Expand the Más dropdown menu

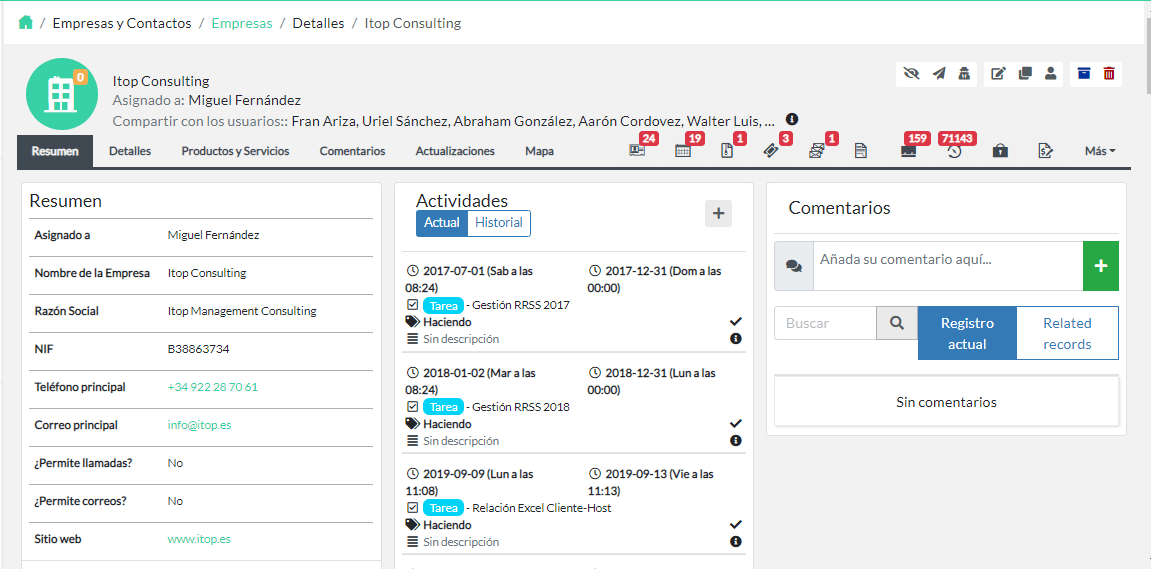[x=1099, y=152]
